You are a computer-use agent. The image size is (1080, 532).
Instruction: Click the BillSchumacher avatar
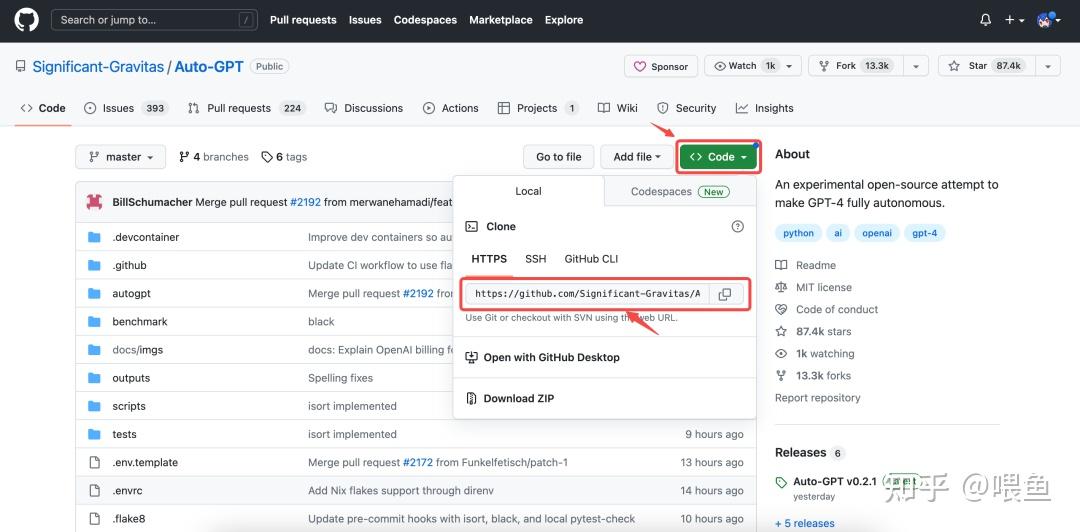click(x=94, y=202)
